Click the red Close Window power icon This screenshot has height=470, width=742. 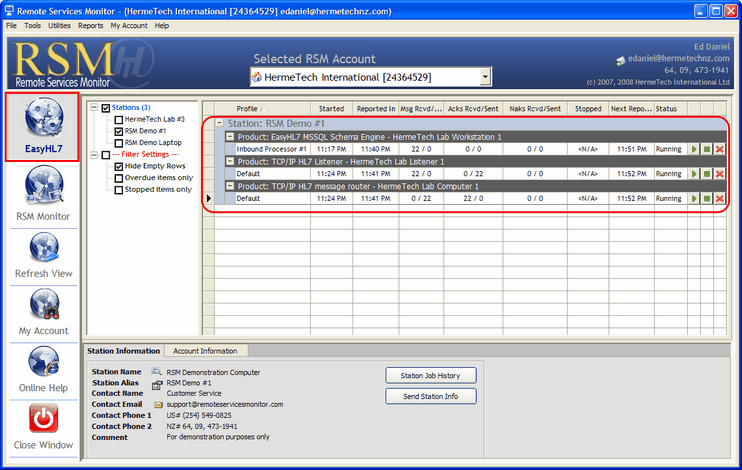tap(44, 418)
